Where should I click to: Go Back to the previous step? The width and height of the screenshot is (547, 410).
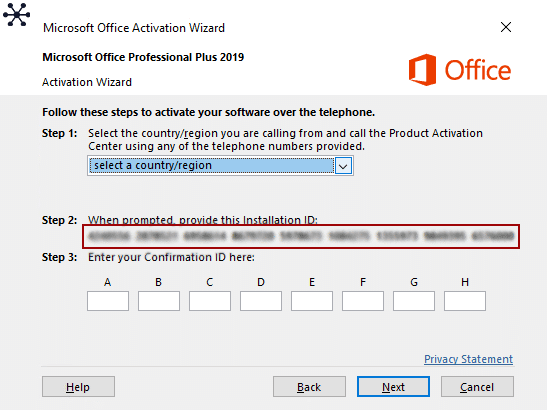[x=309, y=387]
